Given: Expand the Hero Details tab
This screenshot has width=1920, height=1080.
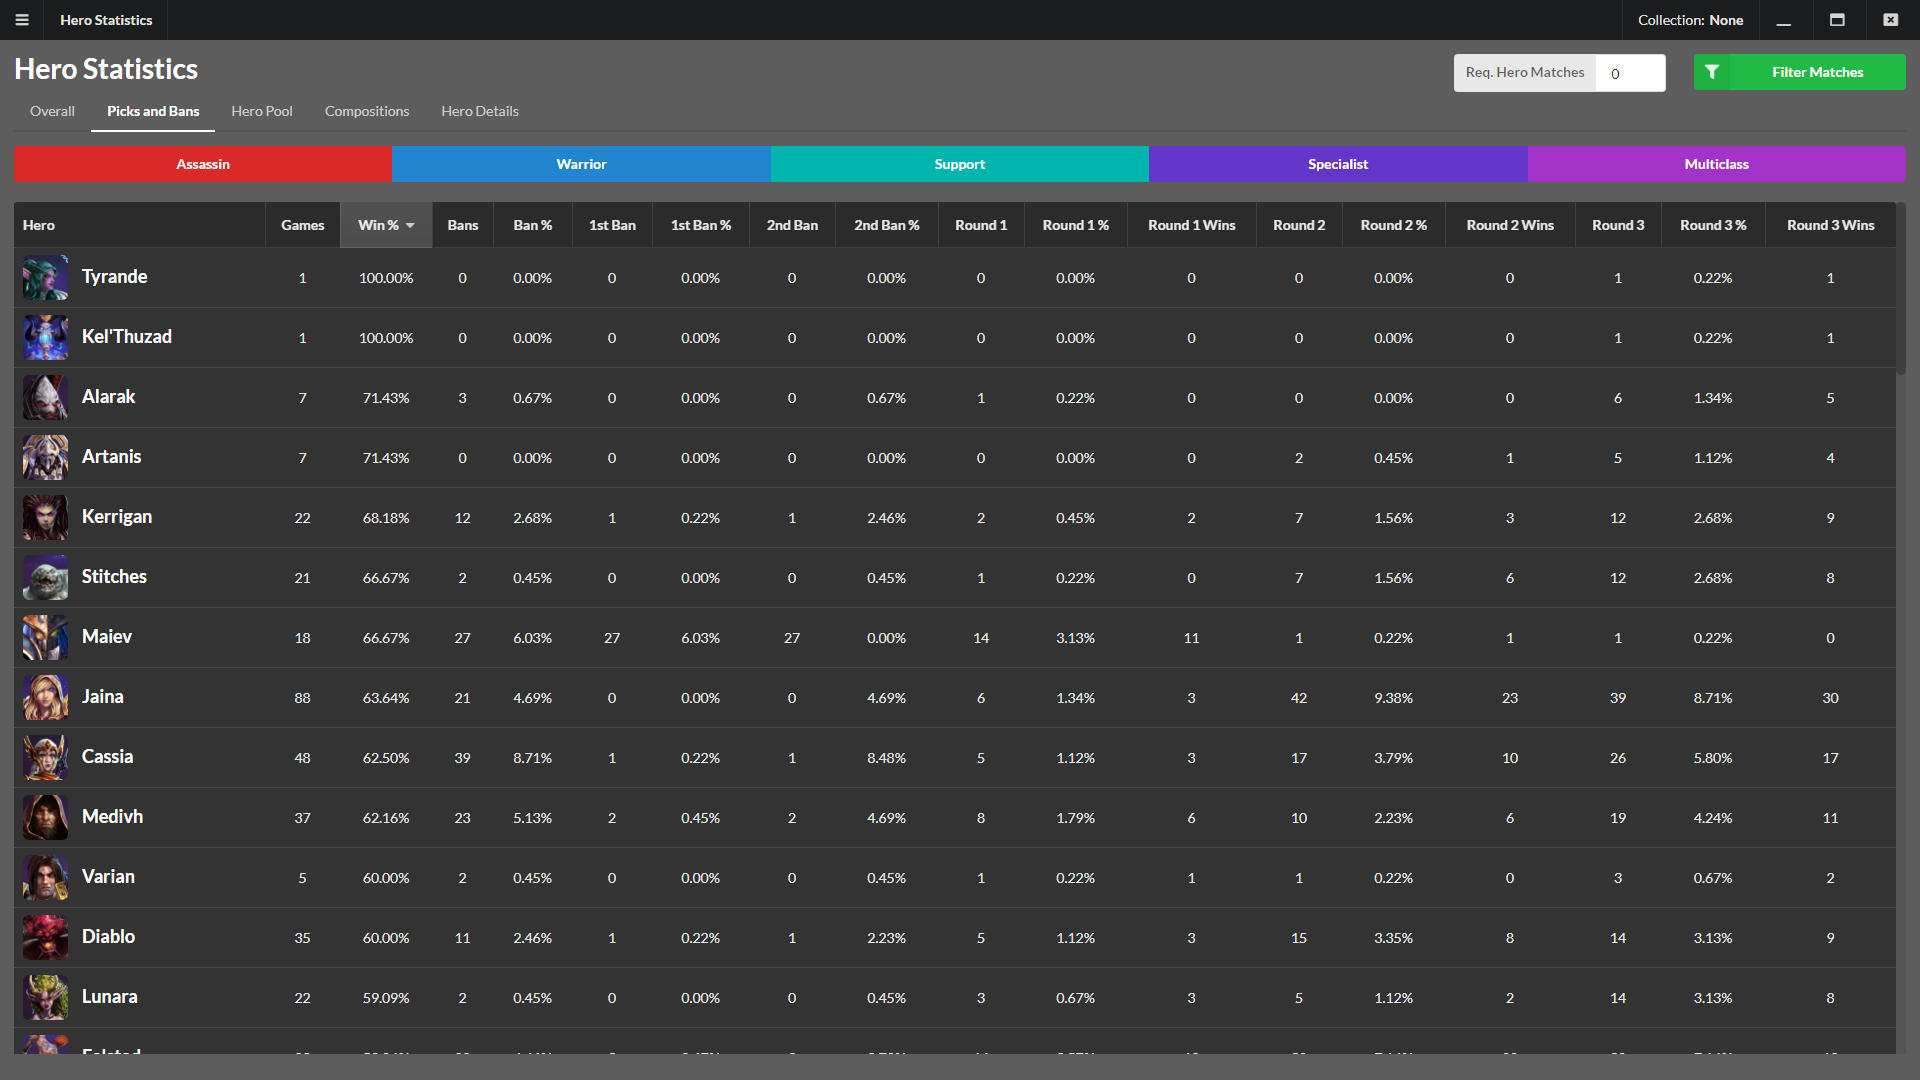Looking at the screenshot, I should [479, 111].
